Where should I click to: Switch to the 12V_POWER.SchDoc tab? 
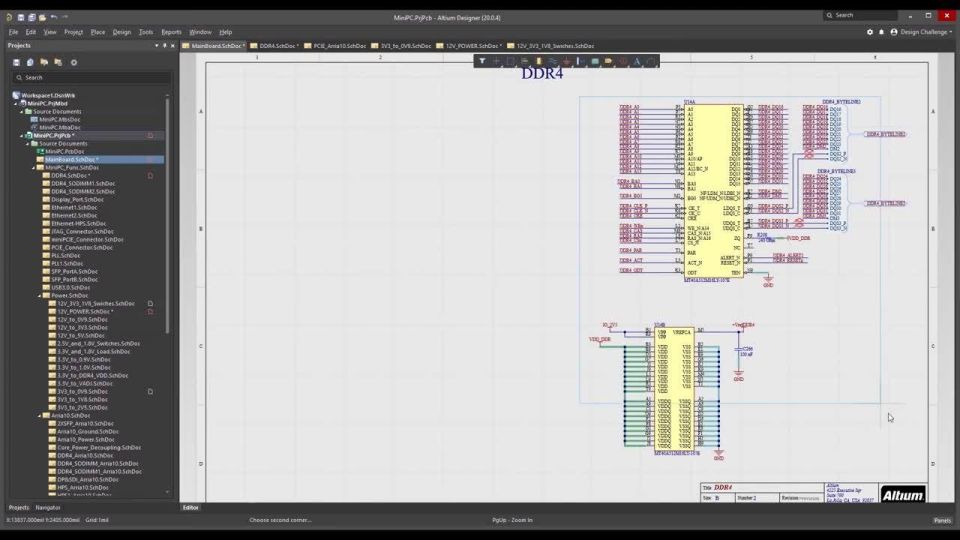click(469, 46)
